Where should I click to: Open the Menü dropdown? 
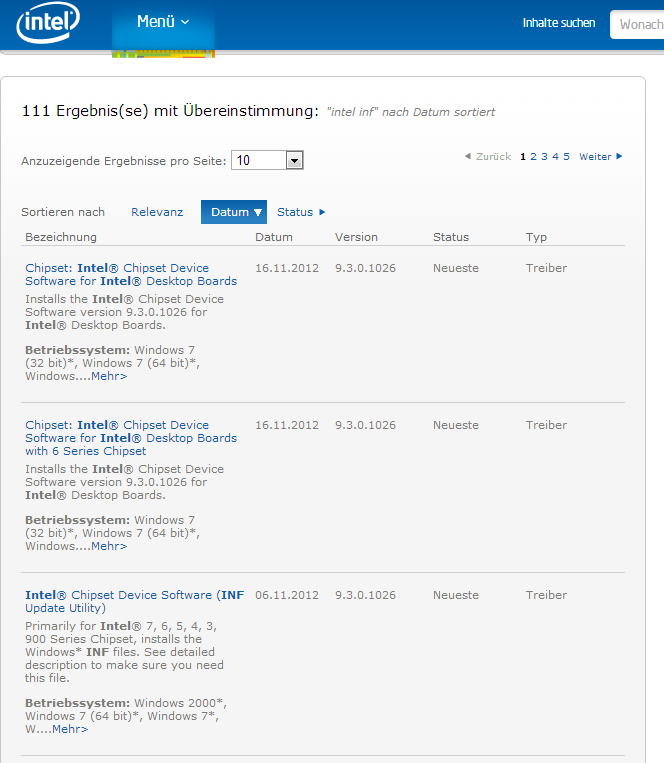pyautogui.click(x=163, y=22)
